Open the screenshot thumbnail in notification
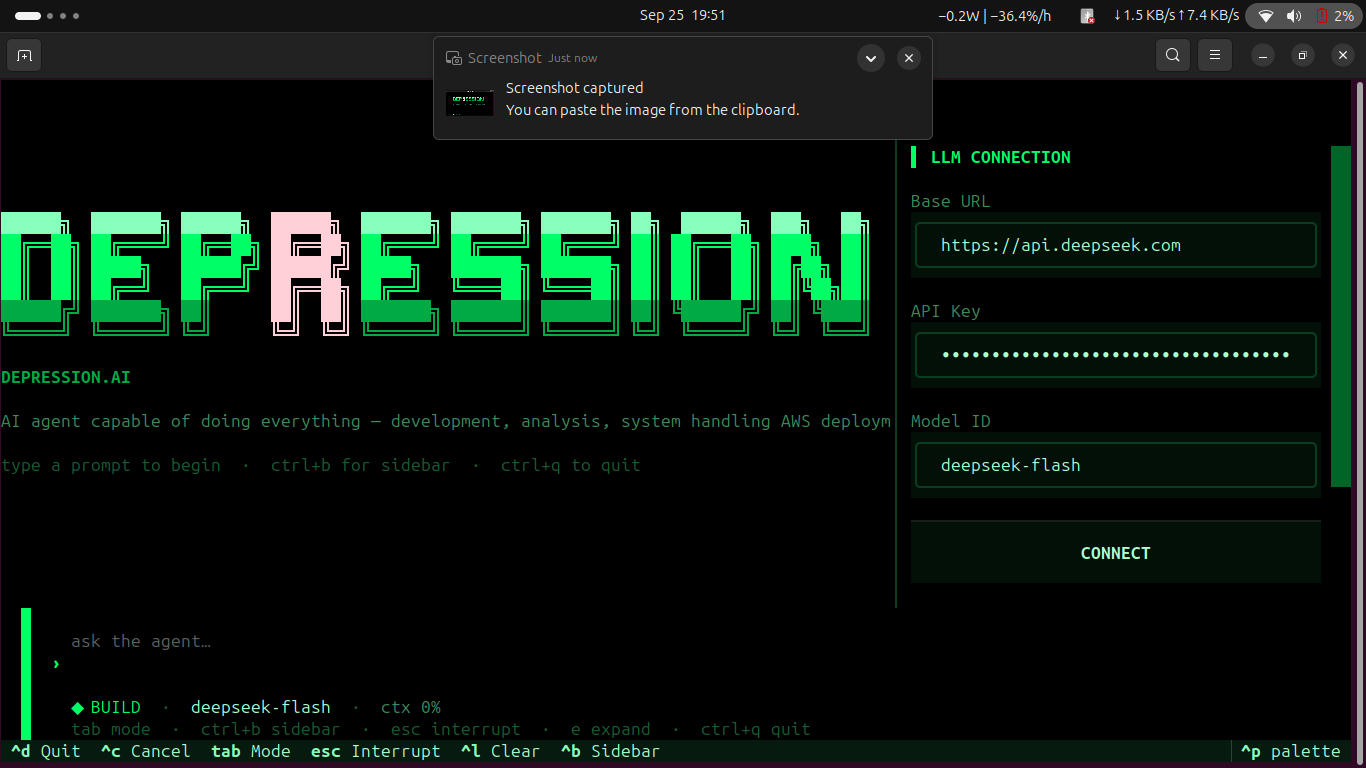The width and height of the screenshot is (1366, 768). (x=470, y=103)
